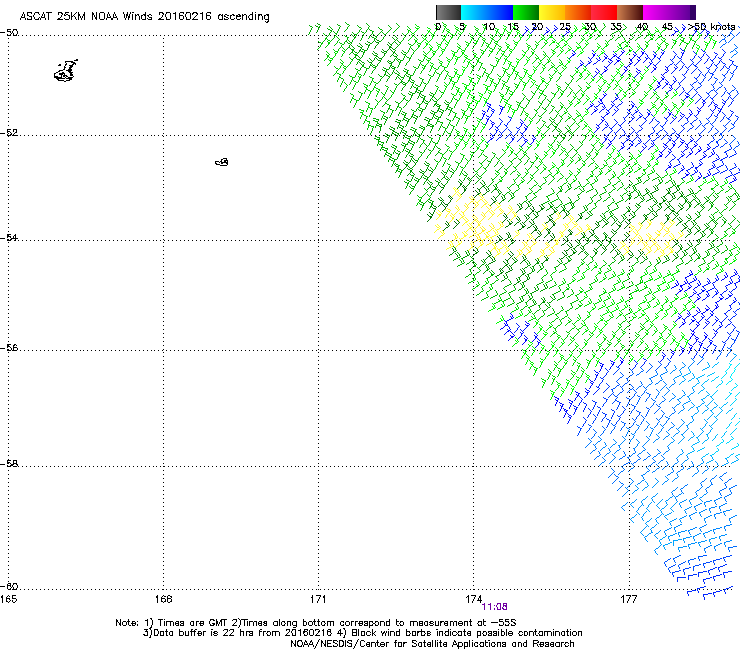Click the '-50' latitude axis label
Image resolution: width=740 pixels, height=650 pixels.
click(x=9, y=33)
